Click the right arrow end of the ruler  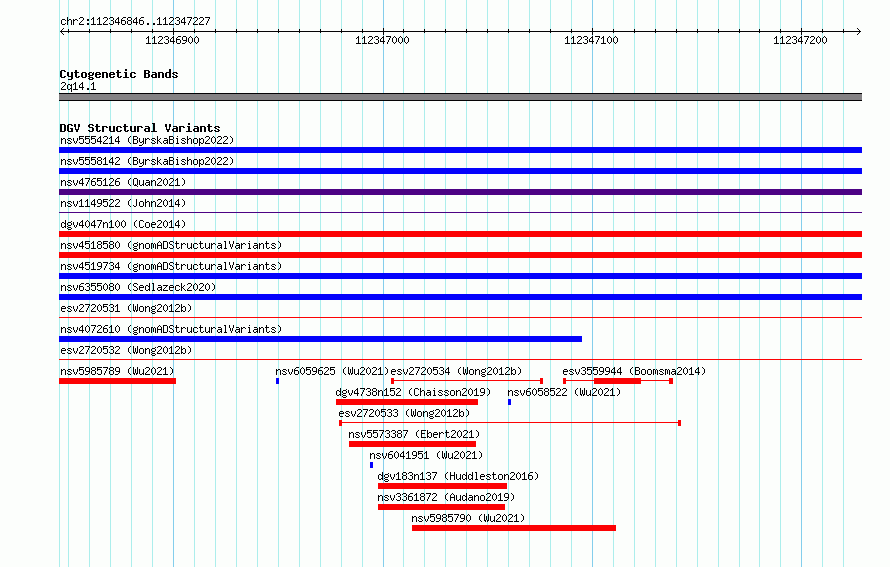tap(858, 31)
